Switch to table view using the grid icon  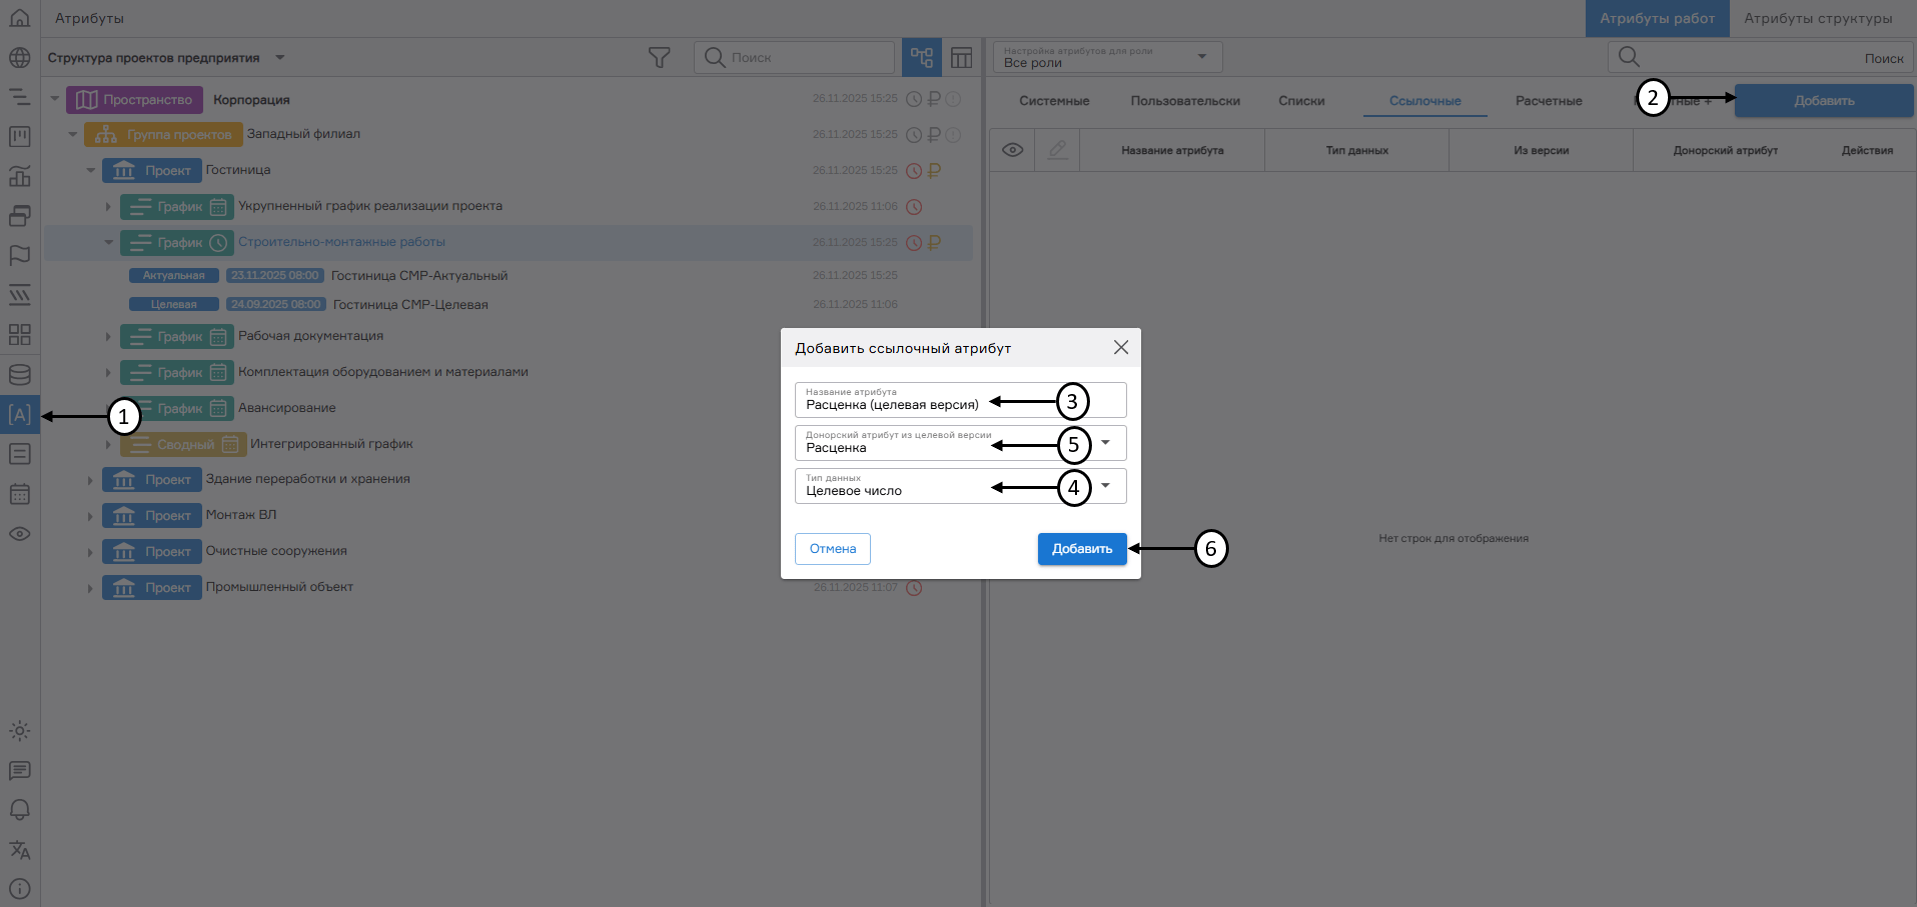(x=961, y=57)
